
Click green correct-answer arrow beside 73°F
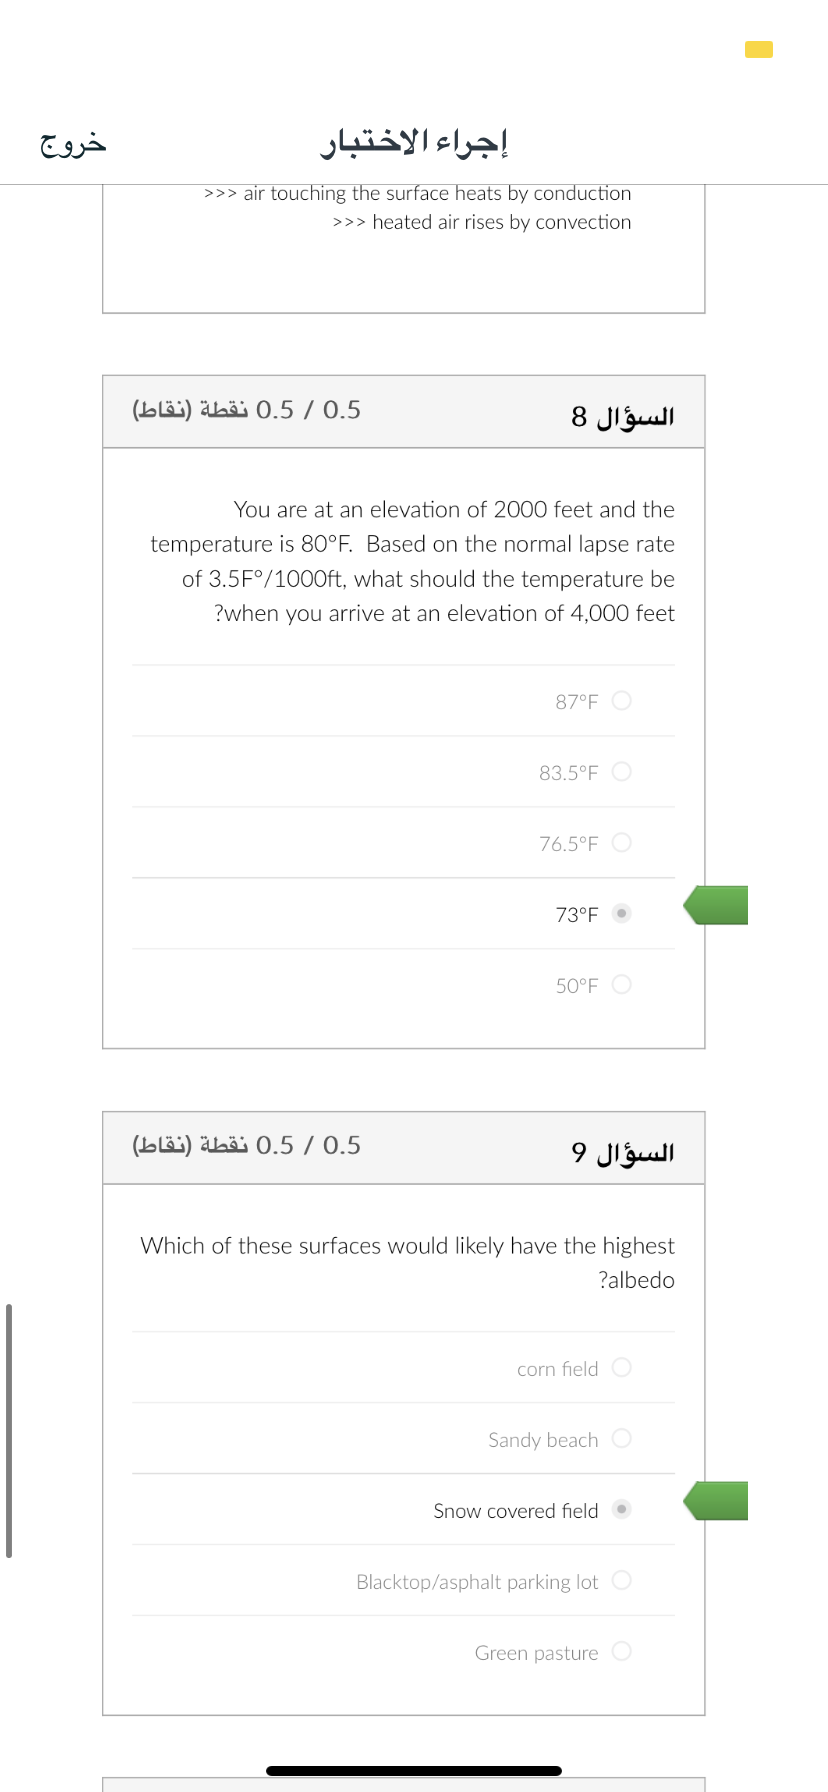click(x=716, y=905)
